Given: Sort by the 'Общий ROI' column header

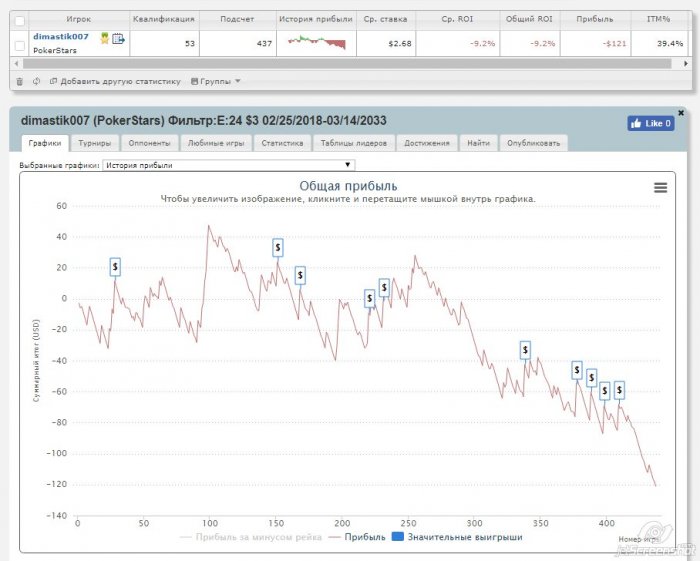Looking at the screenshot, I should pyautogui.click(x=529, y=19).
